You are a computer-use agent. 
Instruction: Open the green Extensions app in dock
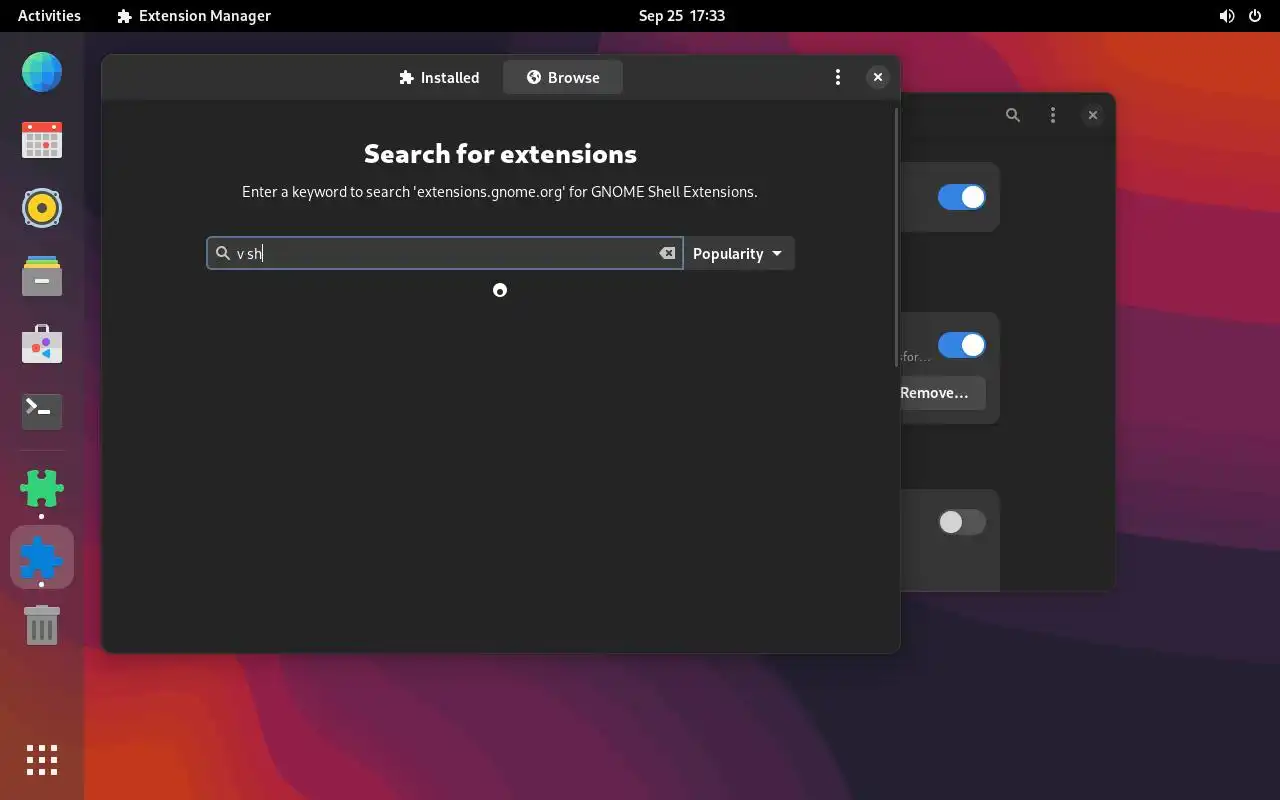point(42,488)
